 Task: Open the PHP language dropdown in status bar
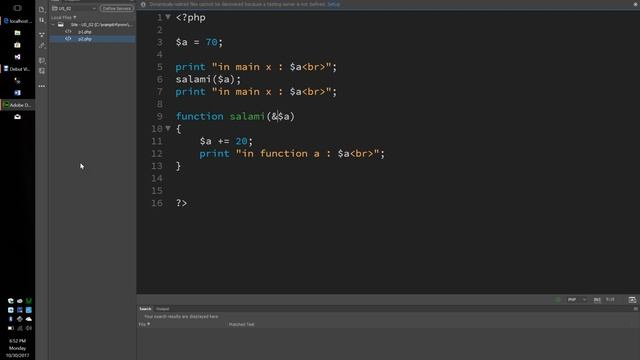point(577,300)
